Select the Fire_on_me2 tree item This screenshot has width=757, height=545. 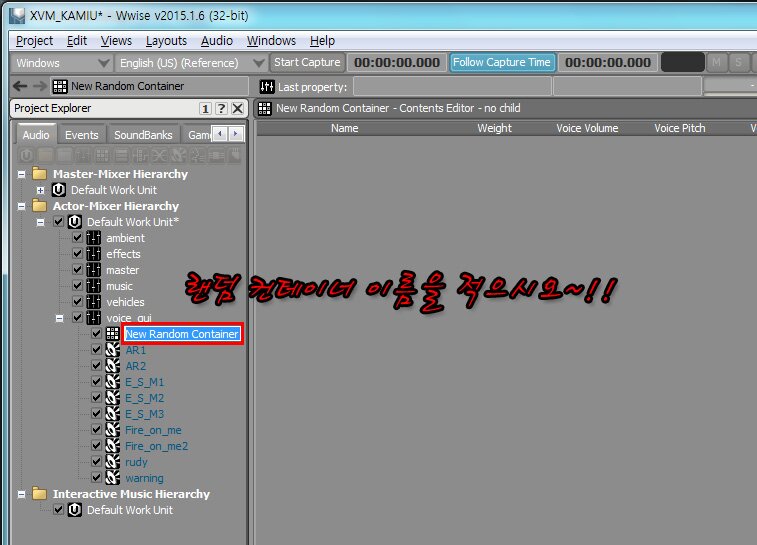tap(156, 446)
